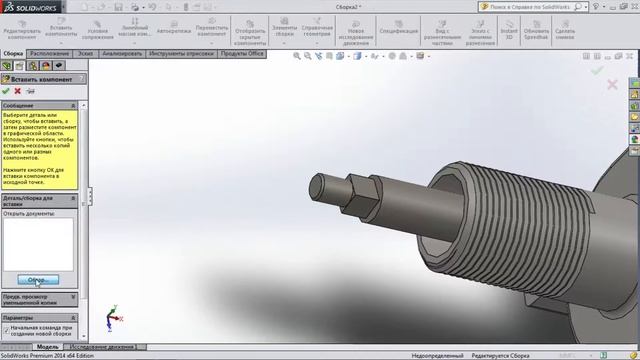The height and width of the screenshot is (360, 640).
Task: Open dropdown under Linear pattern
Action: (135, 43)
